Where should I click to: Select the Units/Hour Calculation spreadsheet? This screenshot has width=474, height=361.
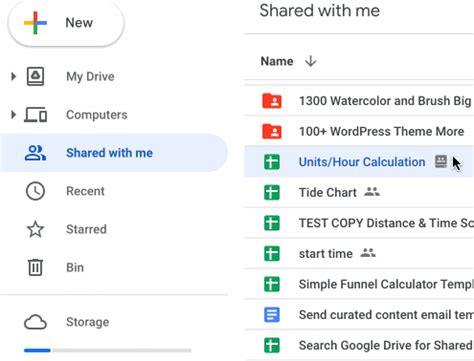[359, 162]
